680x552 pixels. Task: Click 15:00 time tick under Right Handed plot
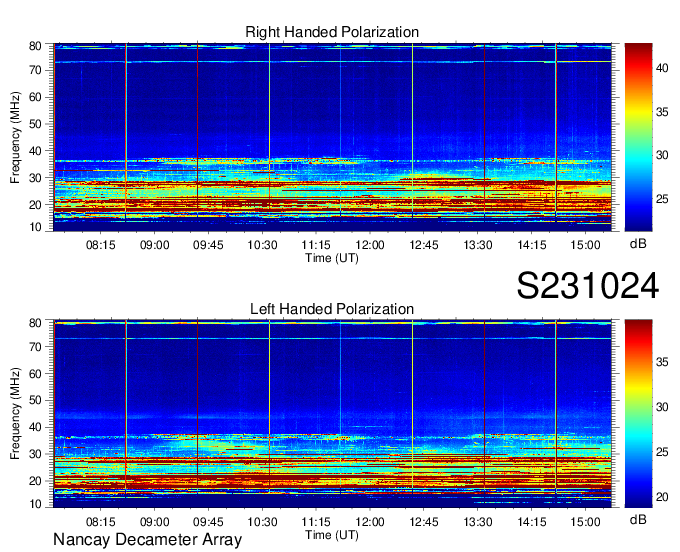(585, 245)
